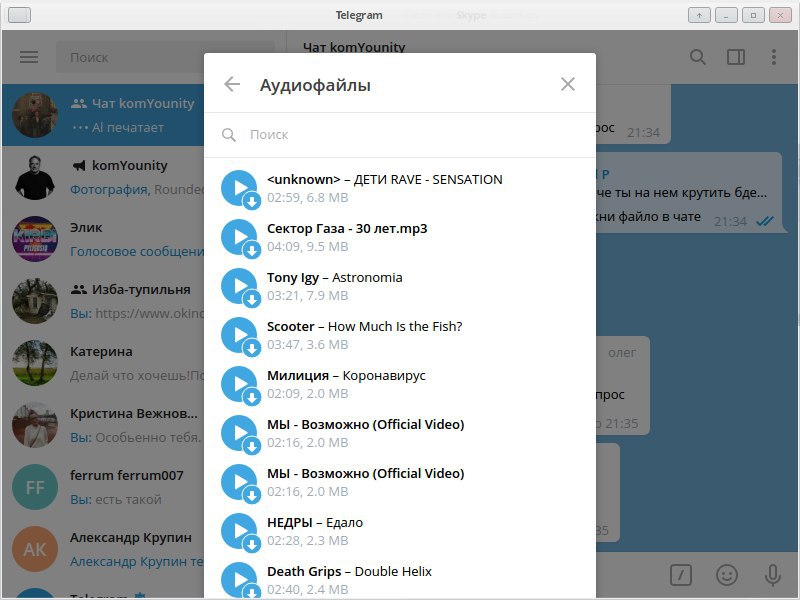
Task: Select the Scooter – How Much Is the Fish? title
Action: tap(364, 327)
